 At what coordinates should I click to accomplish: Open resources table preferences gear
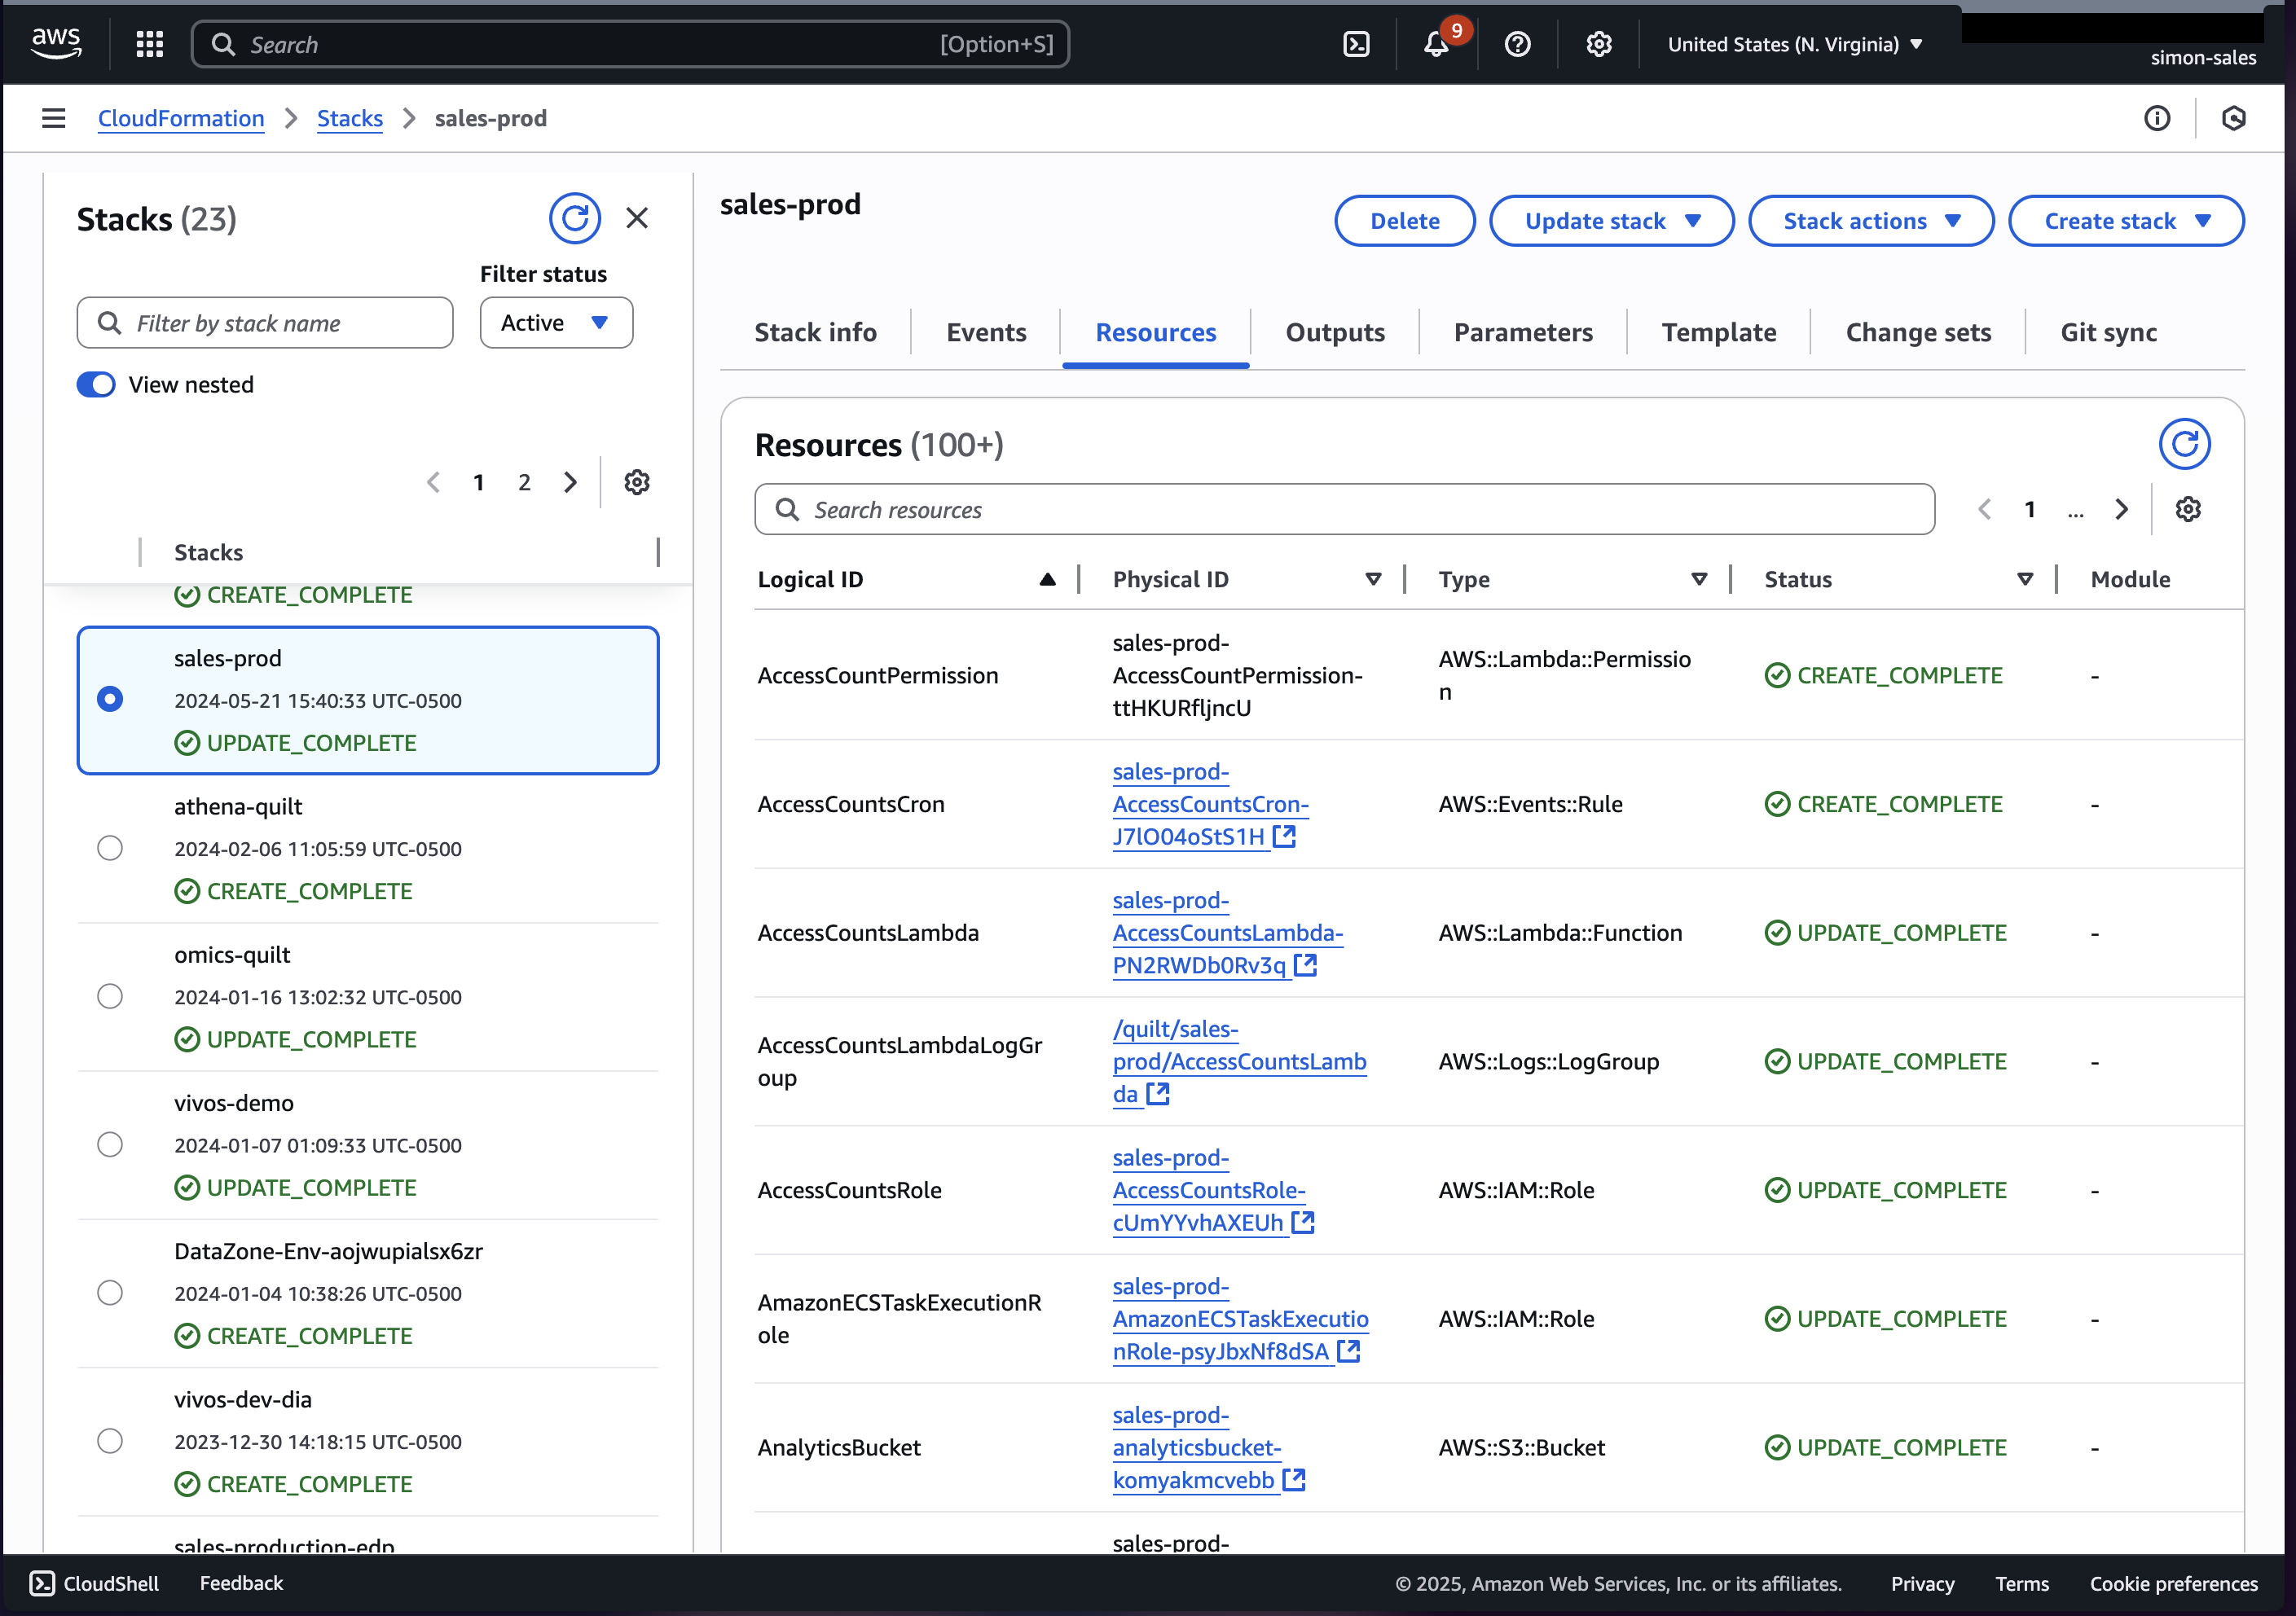point(2188,509)
